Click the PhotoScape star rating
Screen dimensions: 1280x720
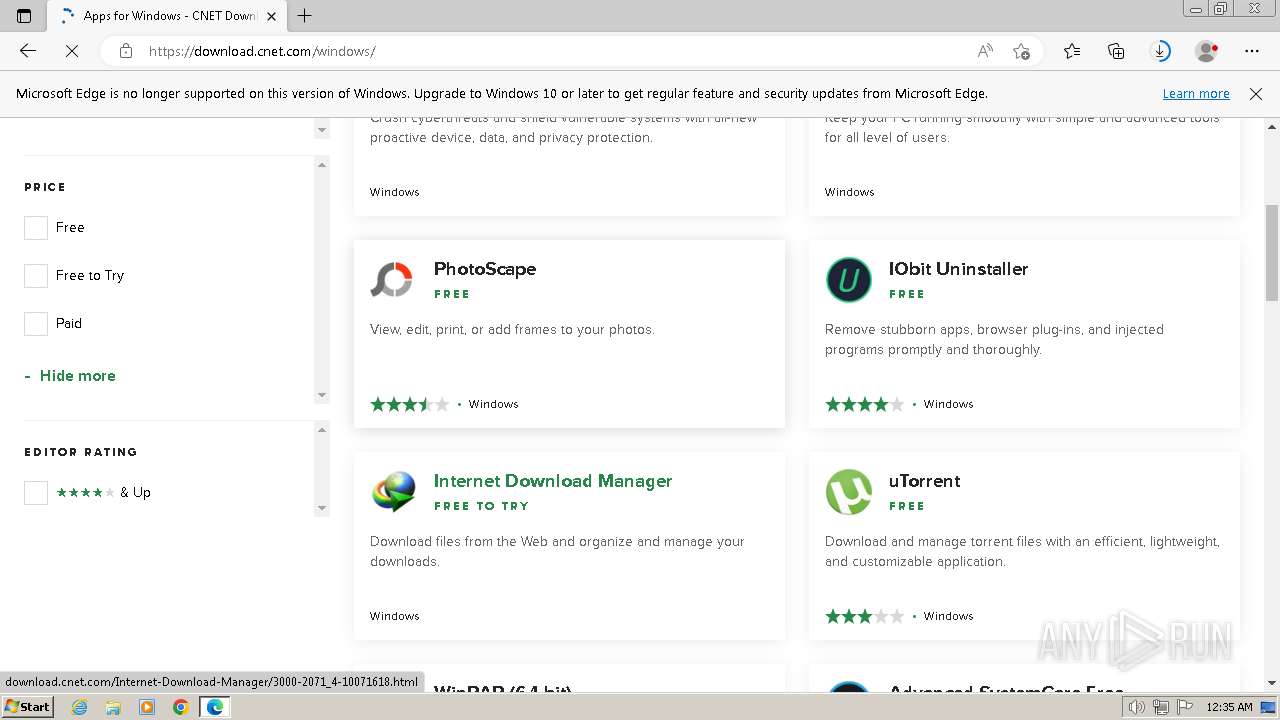410,404
